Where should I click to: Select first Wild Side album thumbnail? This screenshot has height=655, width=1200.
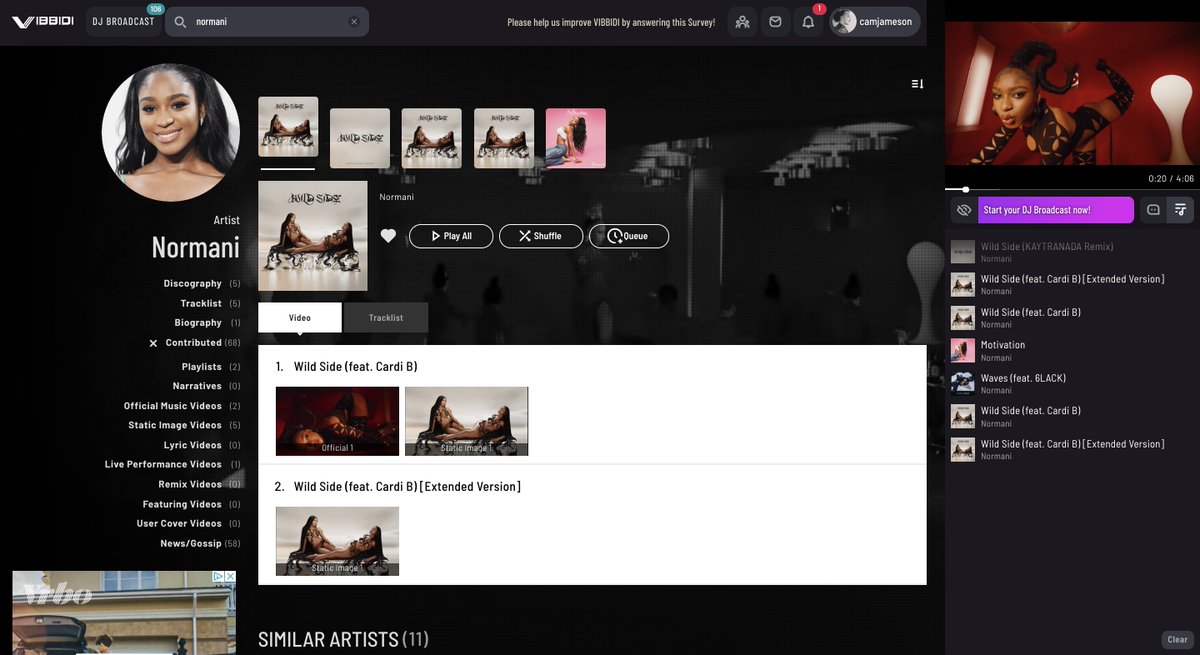coord(288,126)
